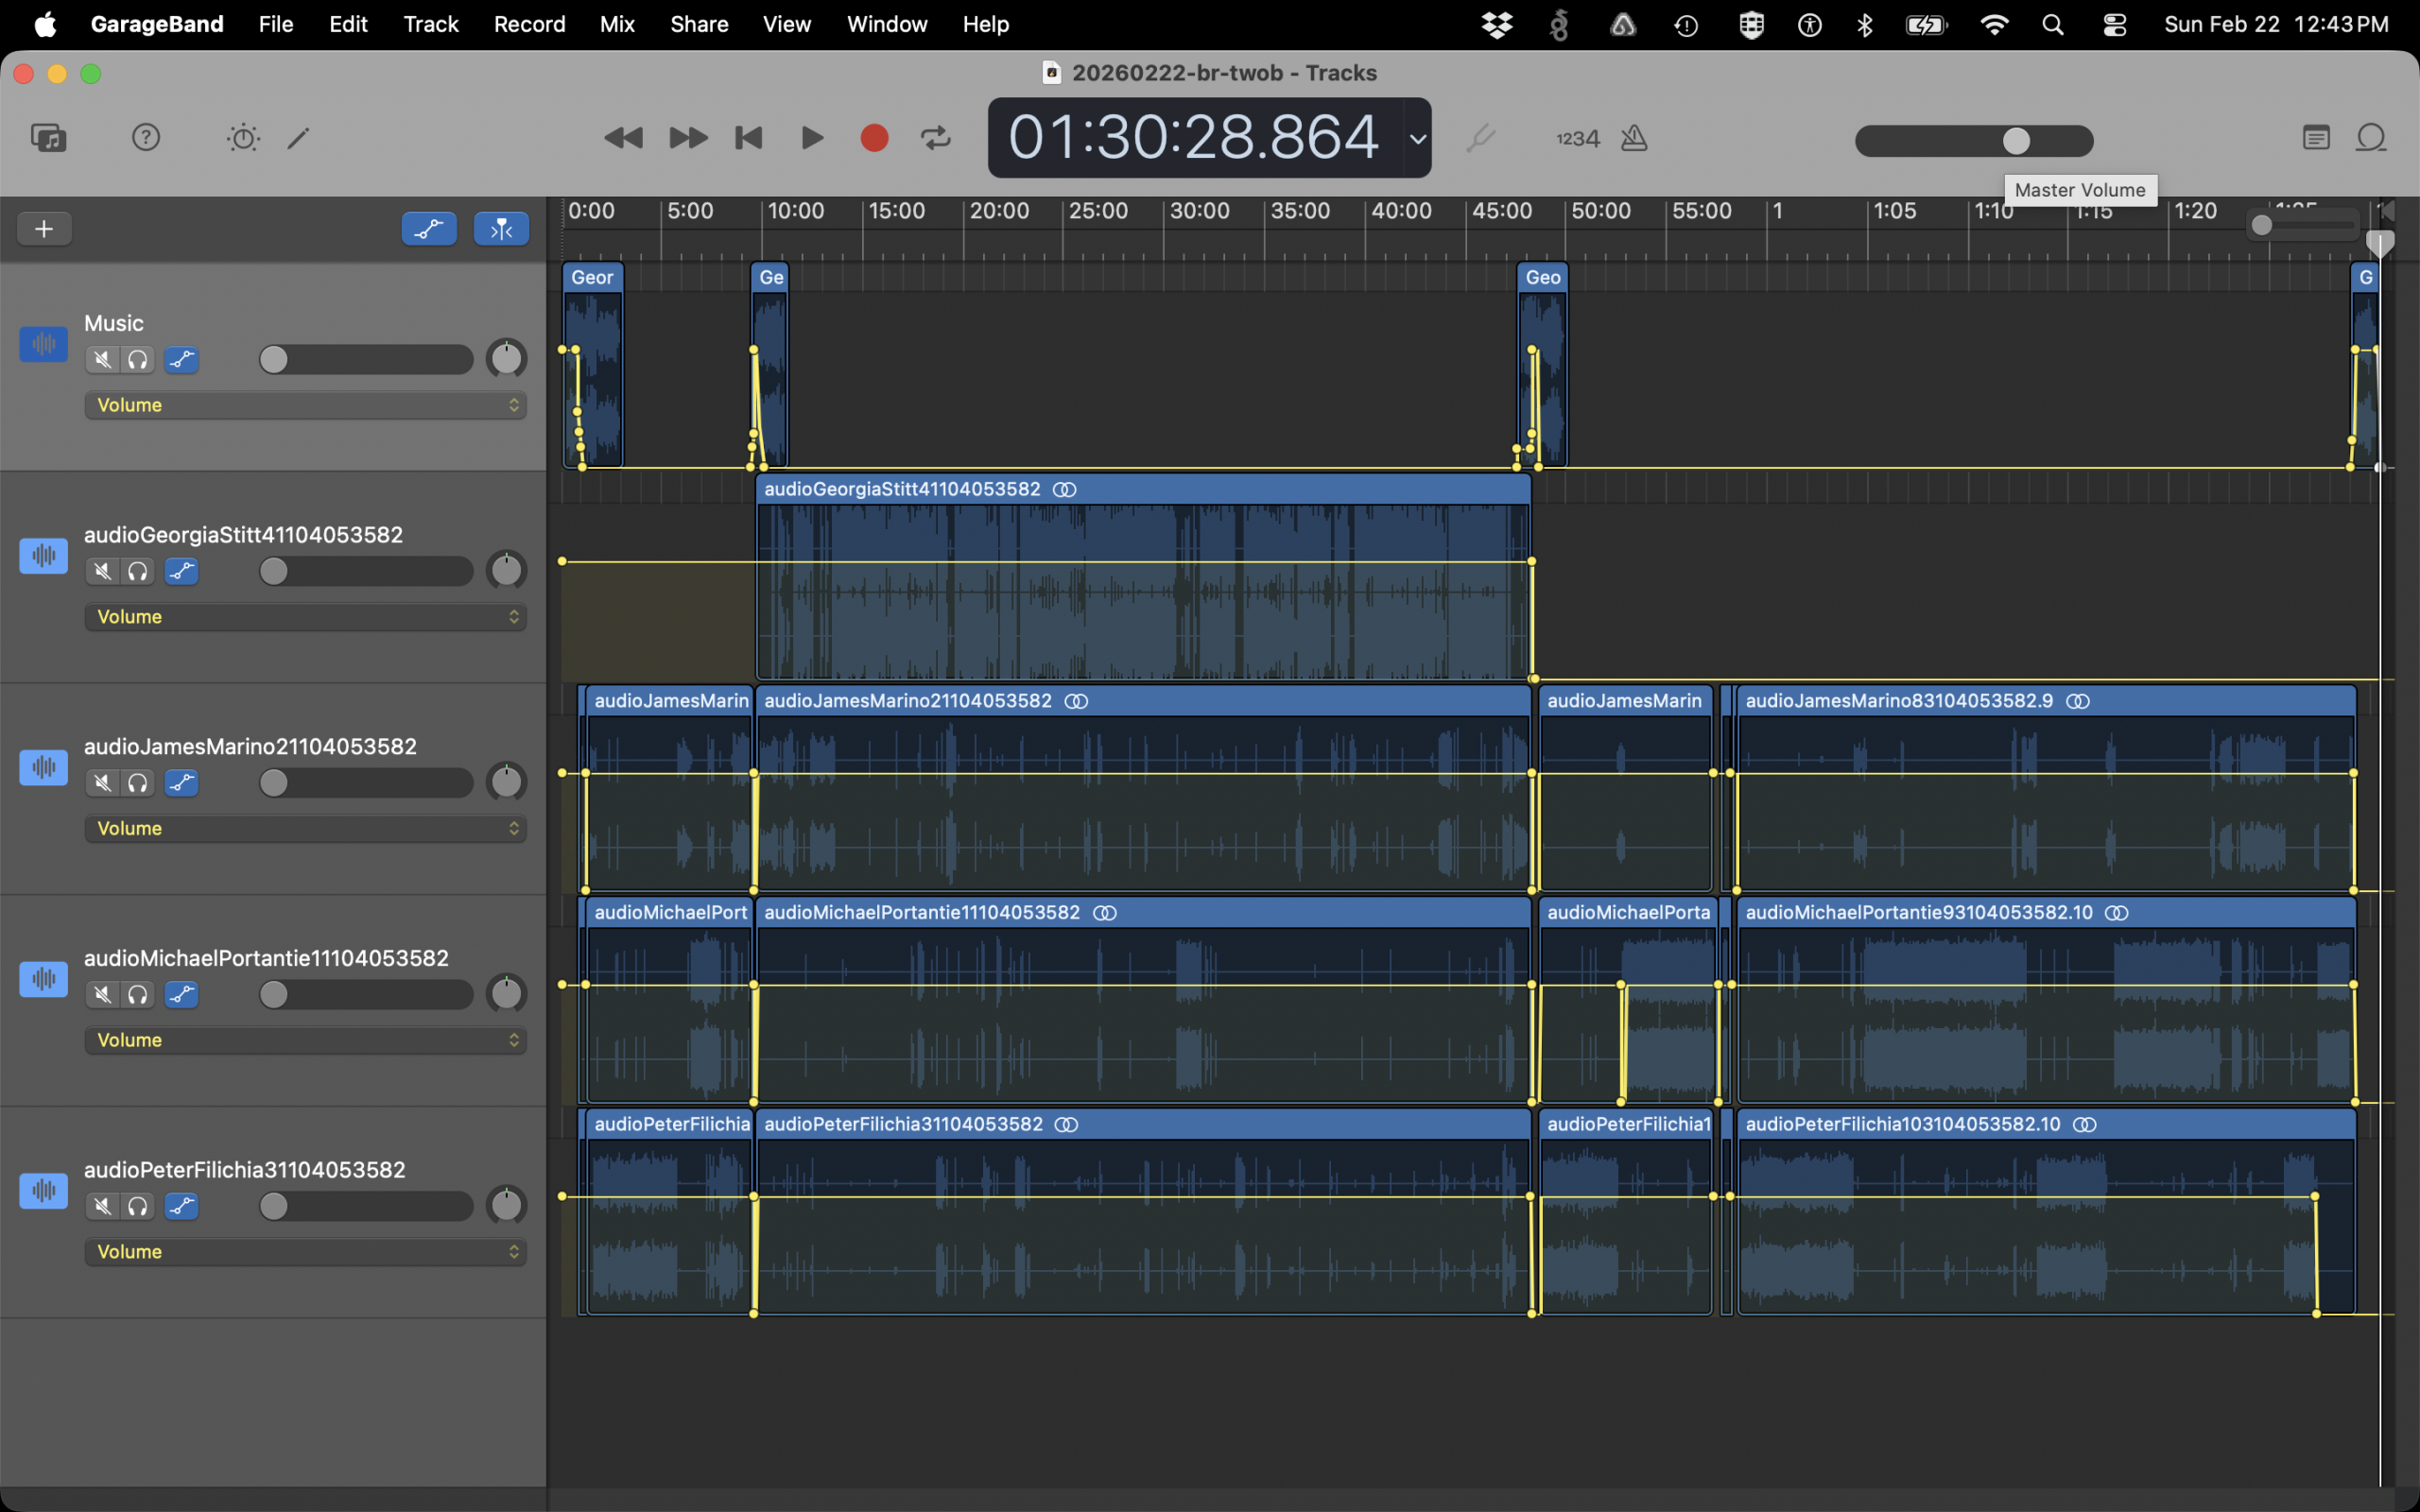Click the red Record button
Image resolution: width=2420 pixels, height=1512 pixels.
874,137
